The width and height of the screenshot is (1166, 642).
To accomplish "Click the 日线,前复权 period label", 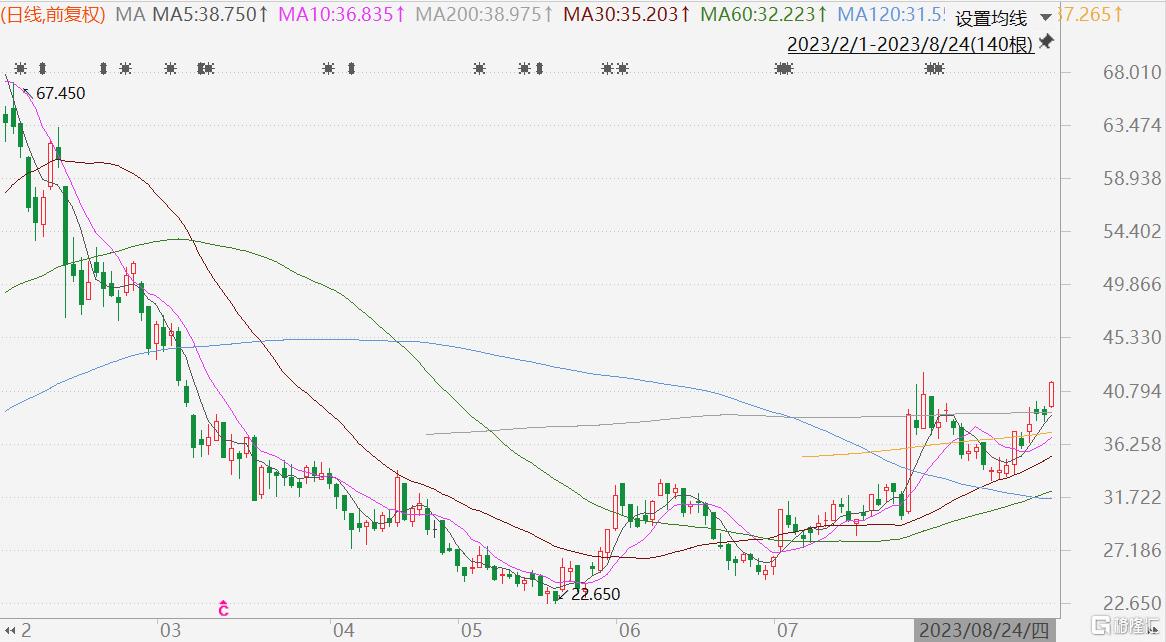I will pyautogui.click(x=54, y=14).
